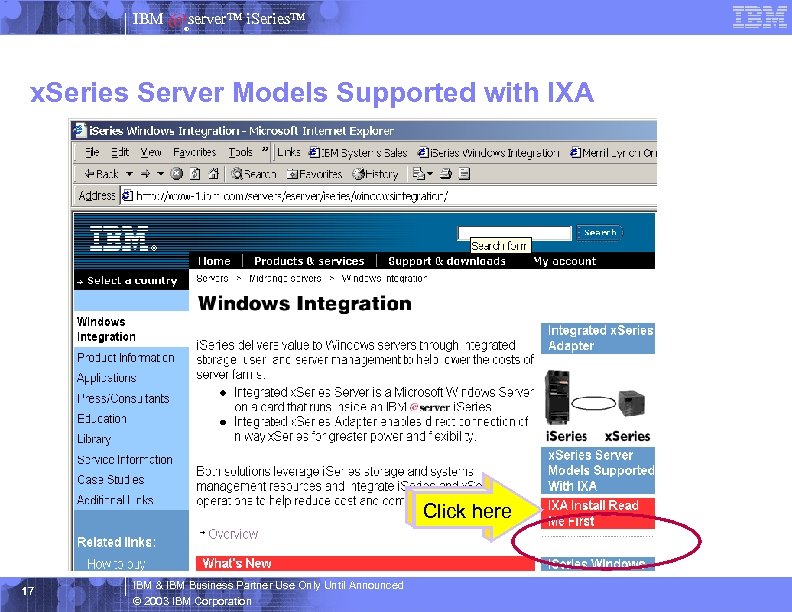Click the iSeries server image
The height and width of the screenshot is (612, 792).
point(557,397)
